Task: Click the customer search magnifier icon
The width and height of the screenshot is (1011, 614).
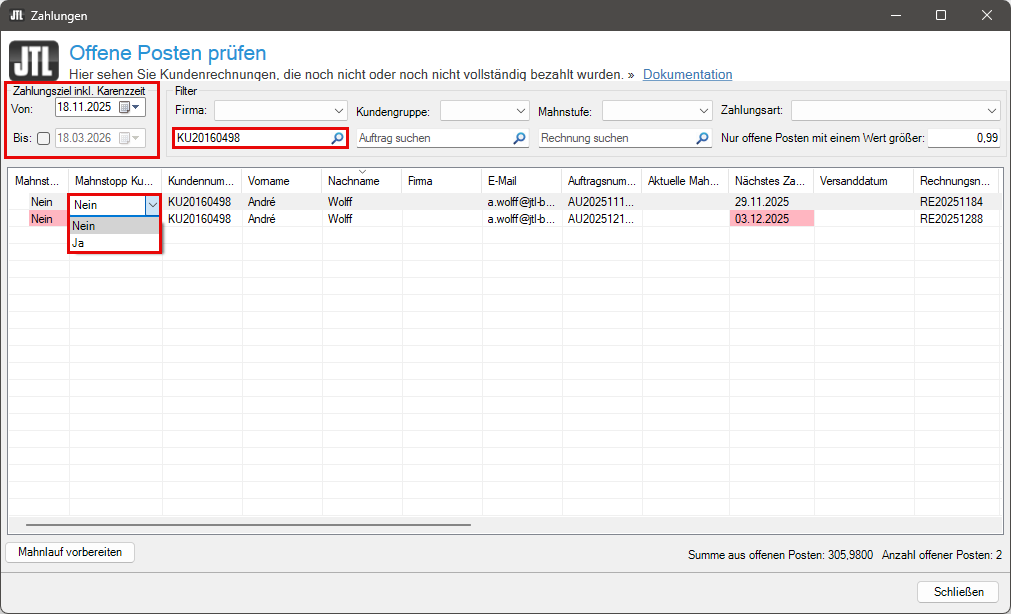Action: click(338, 138)
